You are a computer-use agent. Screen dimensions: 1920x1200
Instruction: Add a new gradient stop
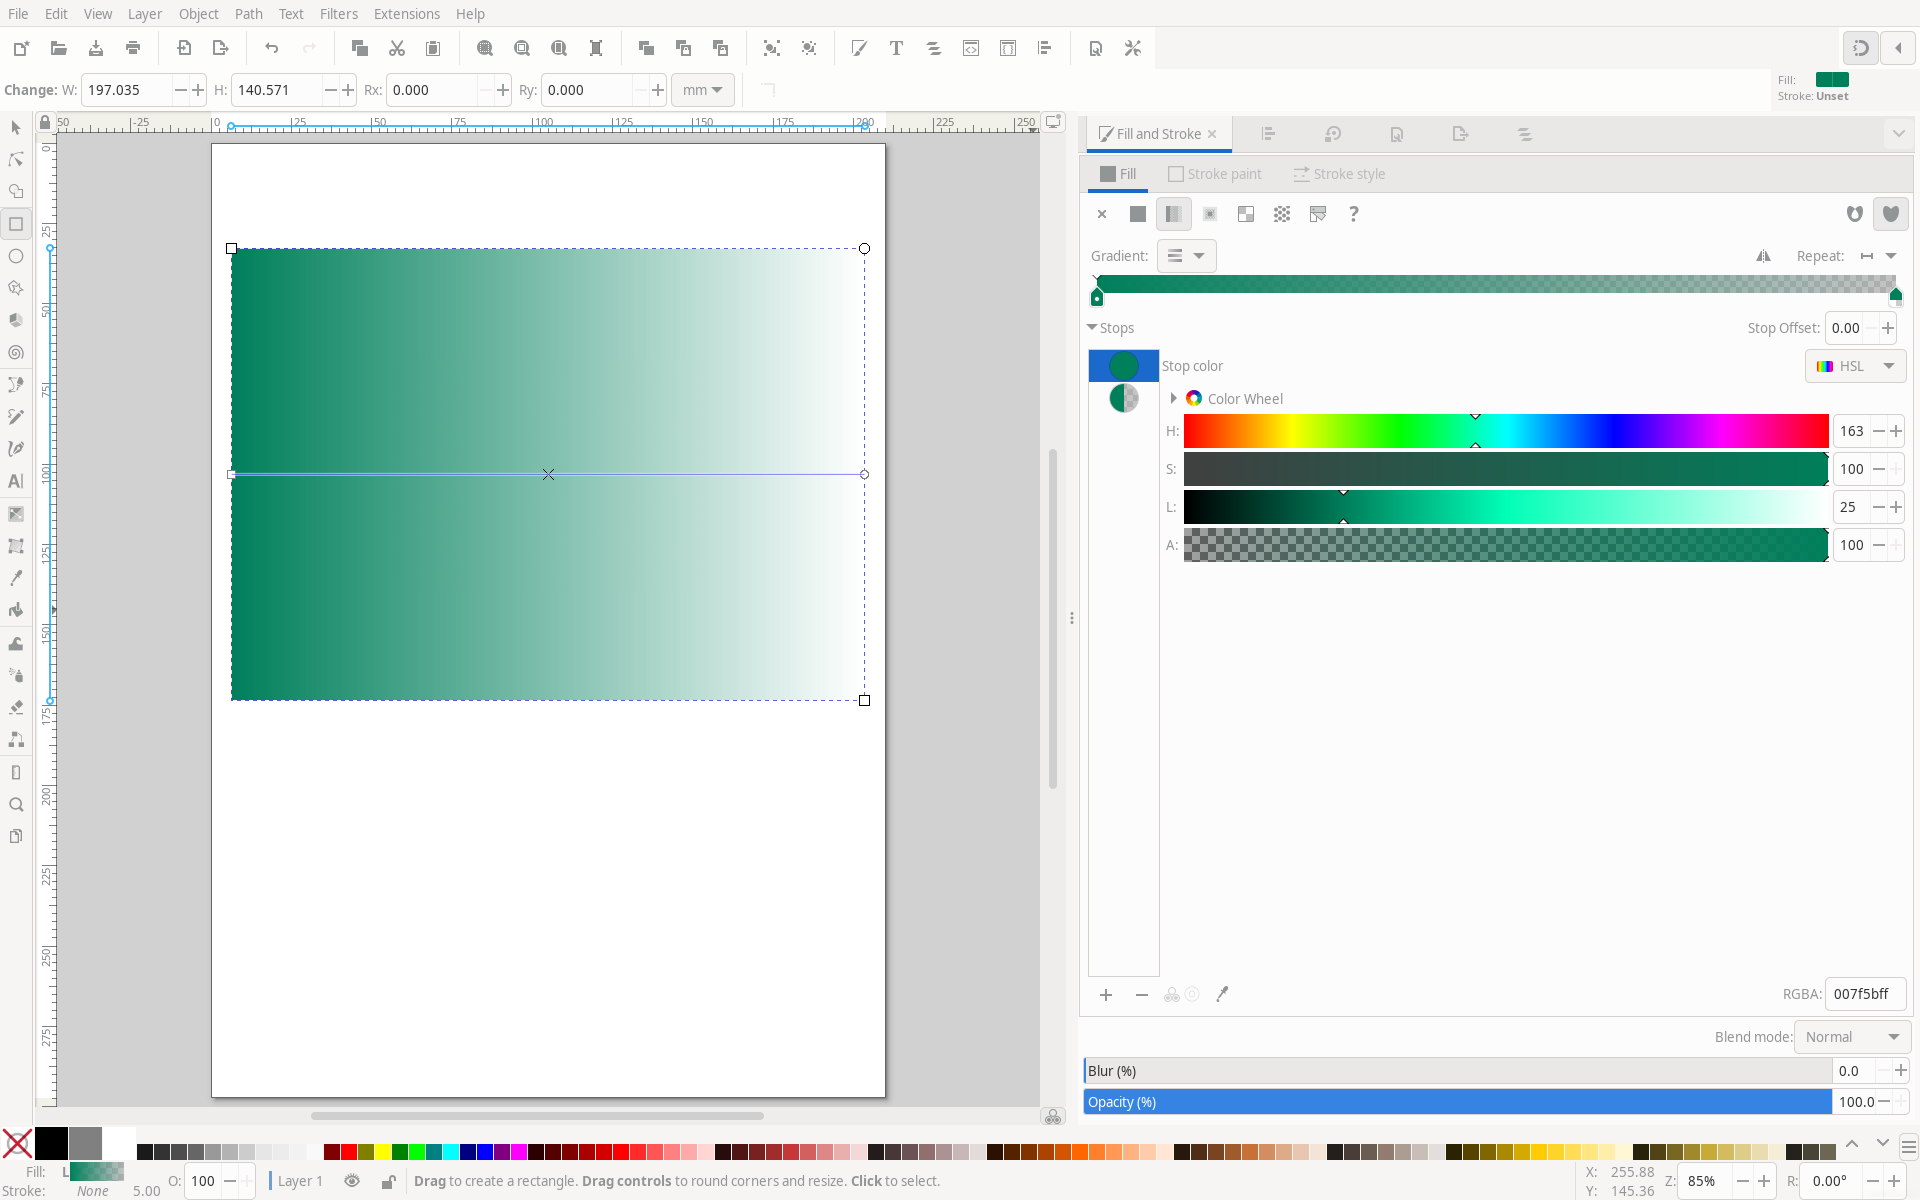coord(1106,995)
